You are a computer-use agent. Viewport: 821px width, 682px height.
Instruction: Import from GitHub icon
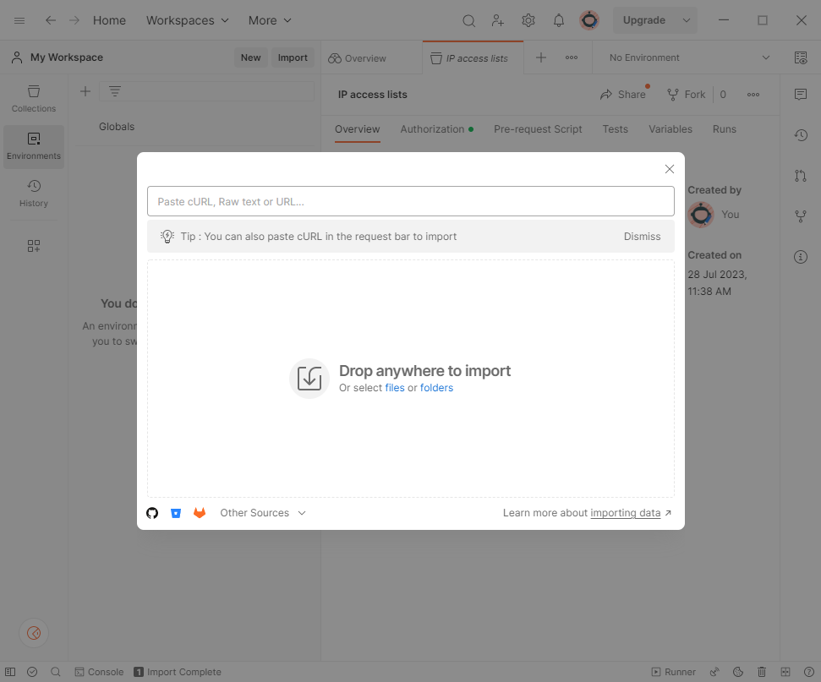tap(152, 513)
